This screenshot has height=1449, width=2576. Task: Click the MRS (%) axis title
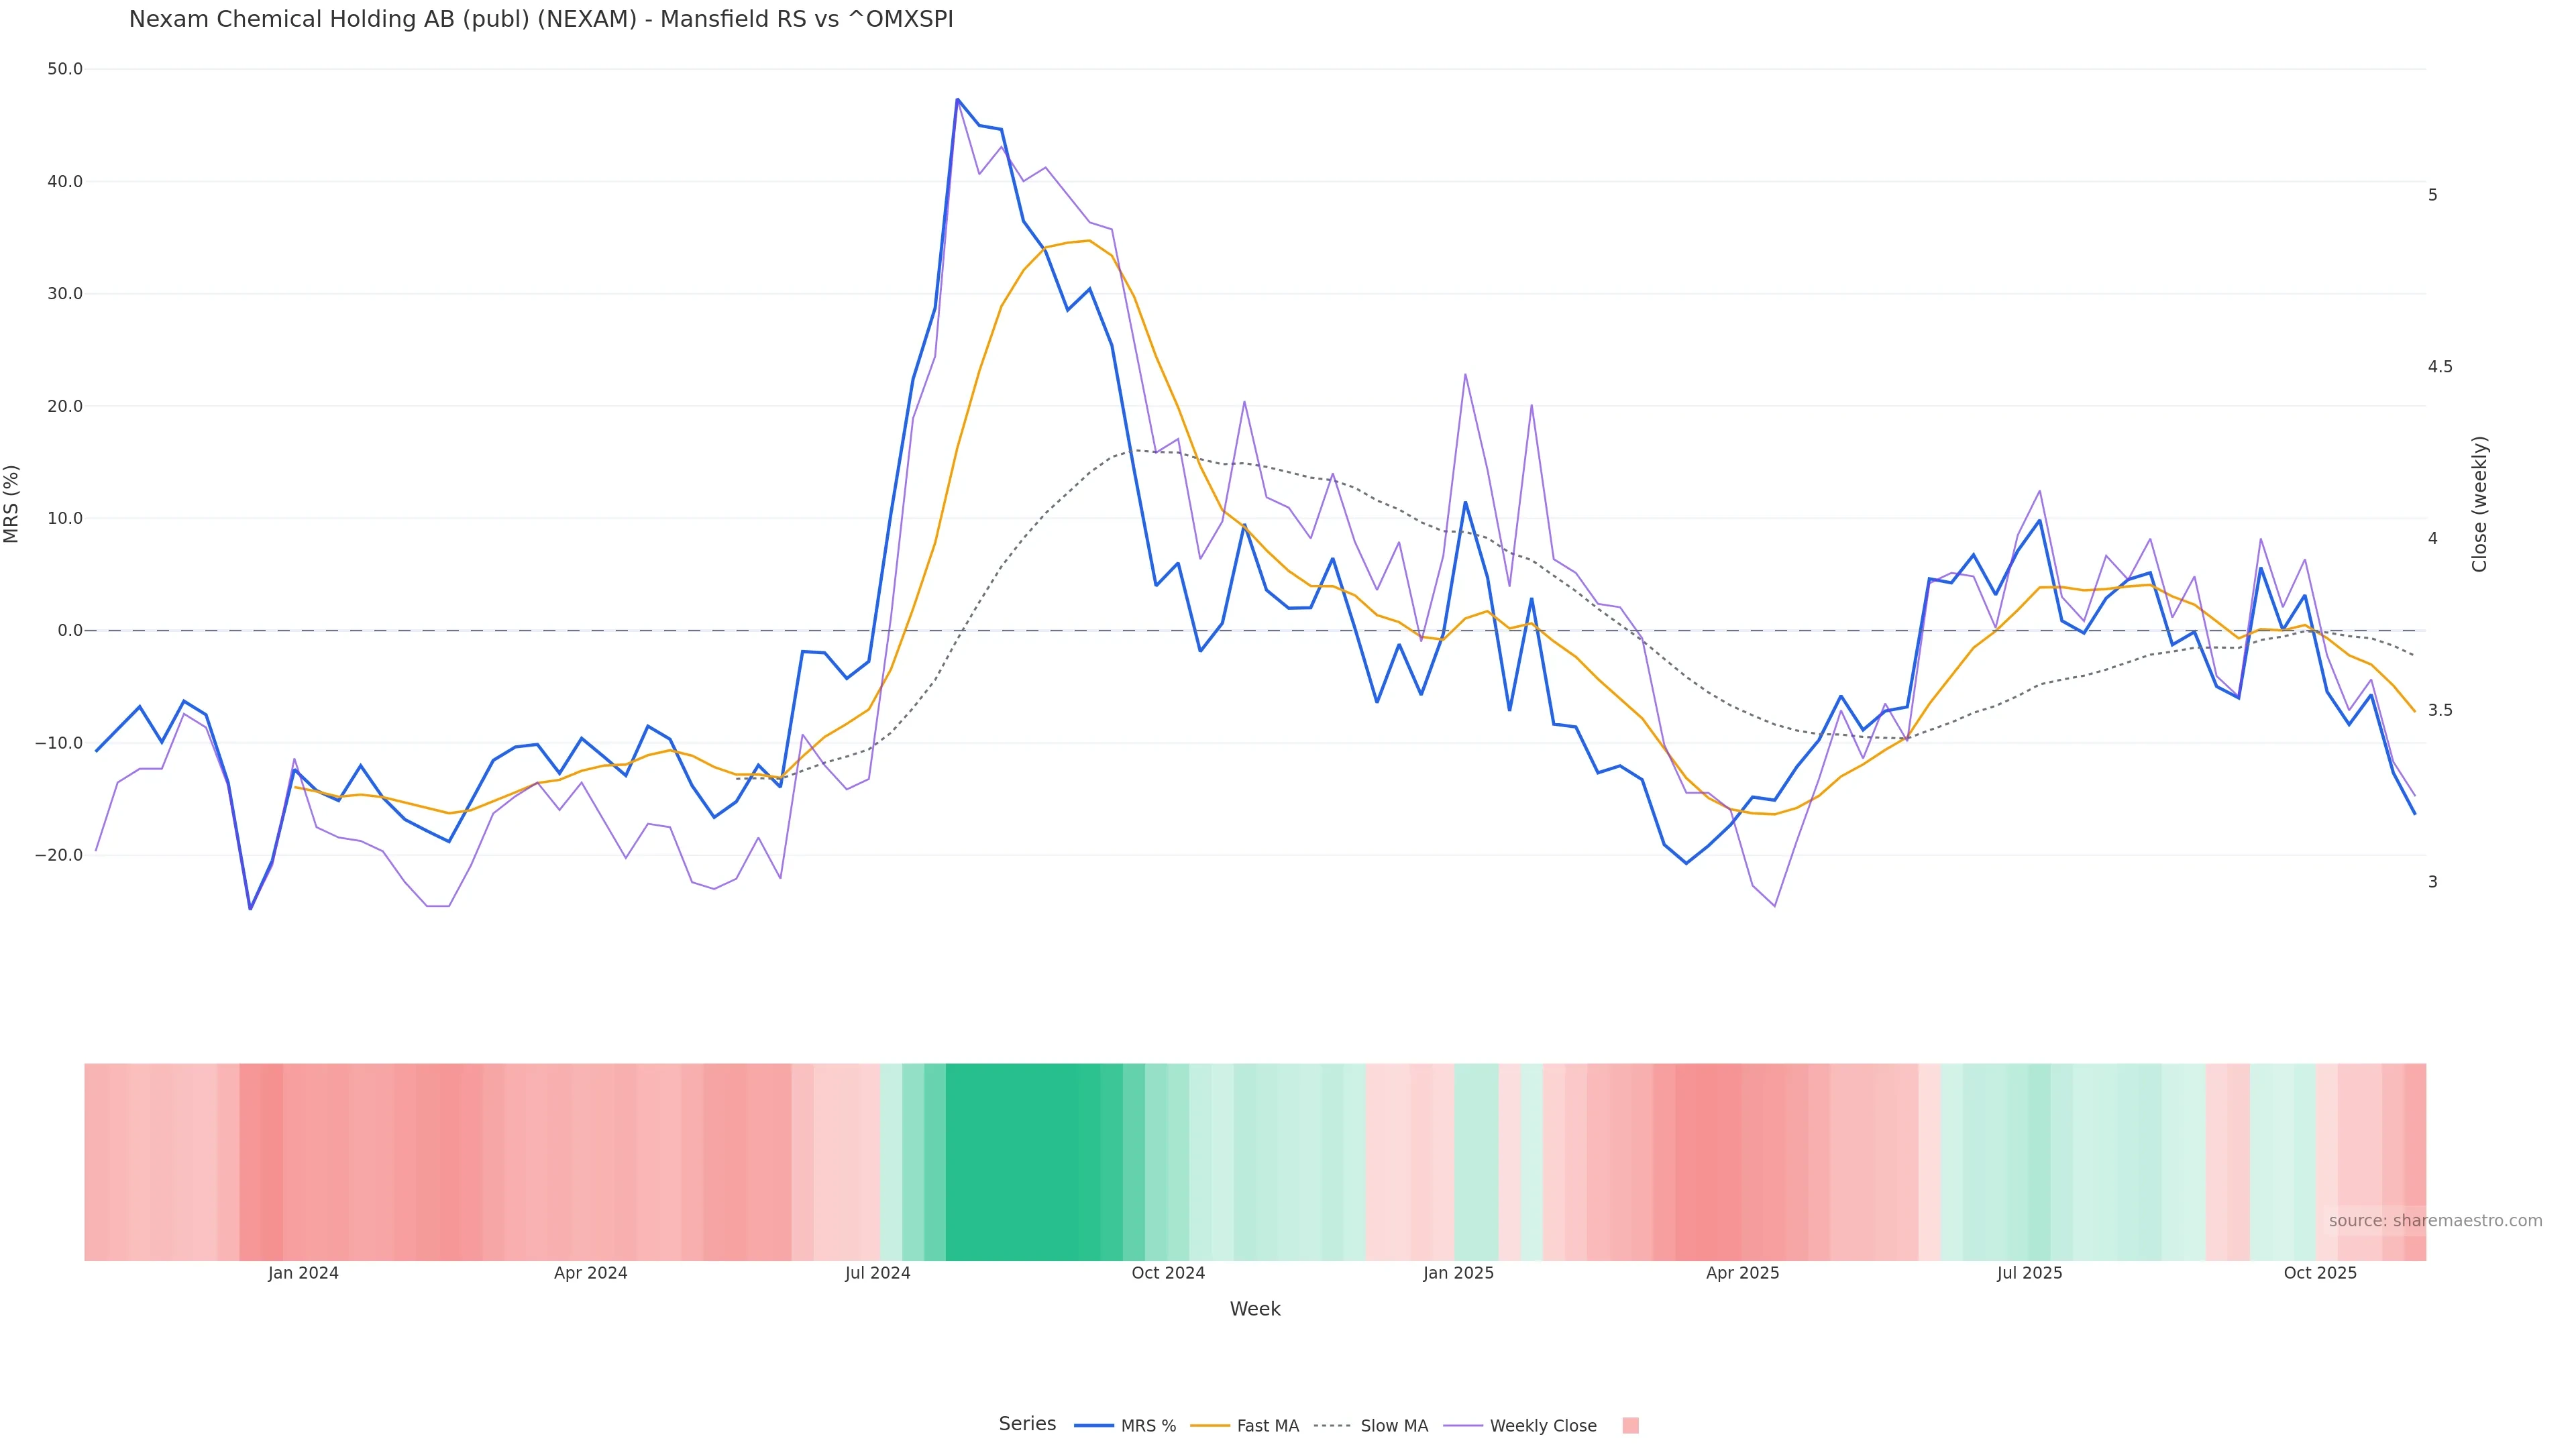(12, 504)
